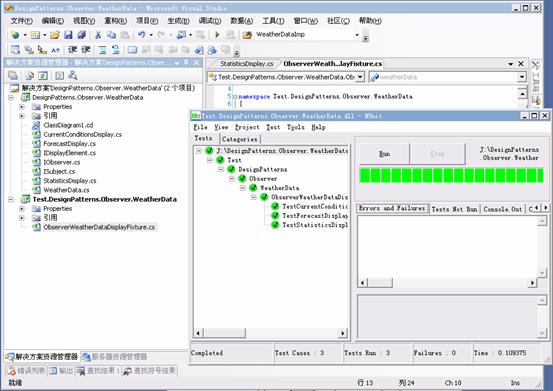Collapse the DesignPatterns.Observer.WeatherData project node

(11, 97)
